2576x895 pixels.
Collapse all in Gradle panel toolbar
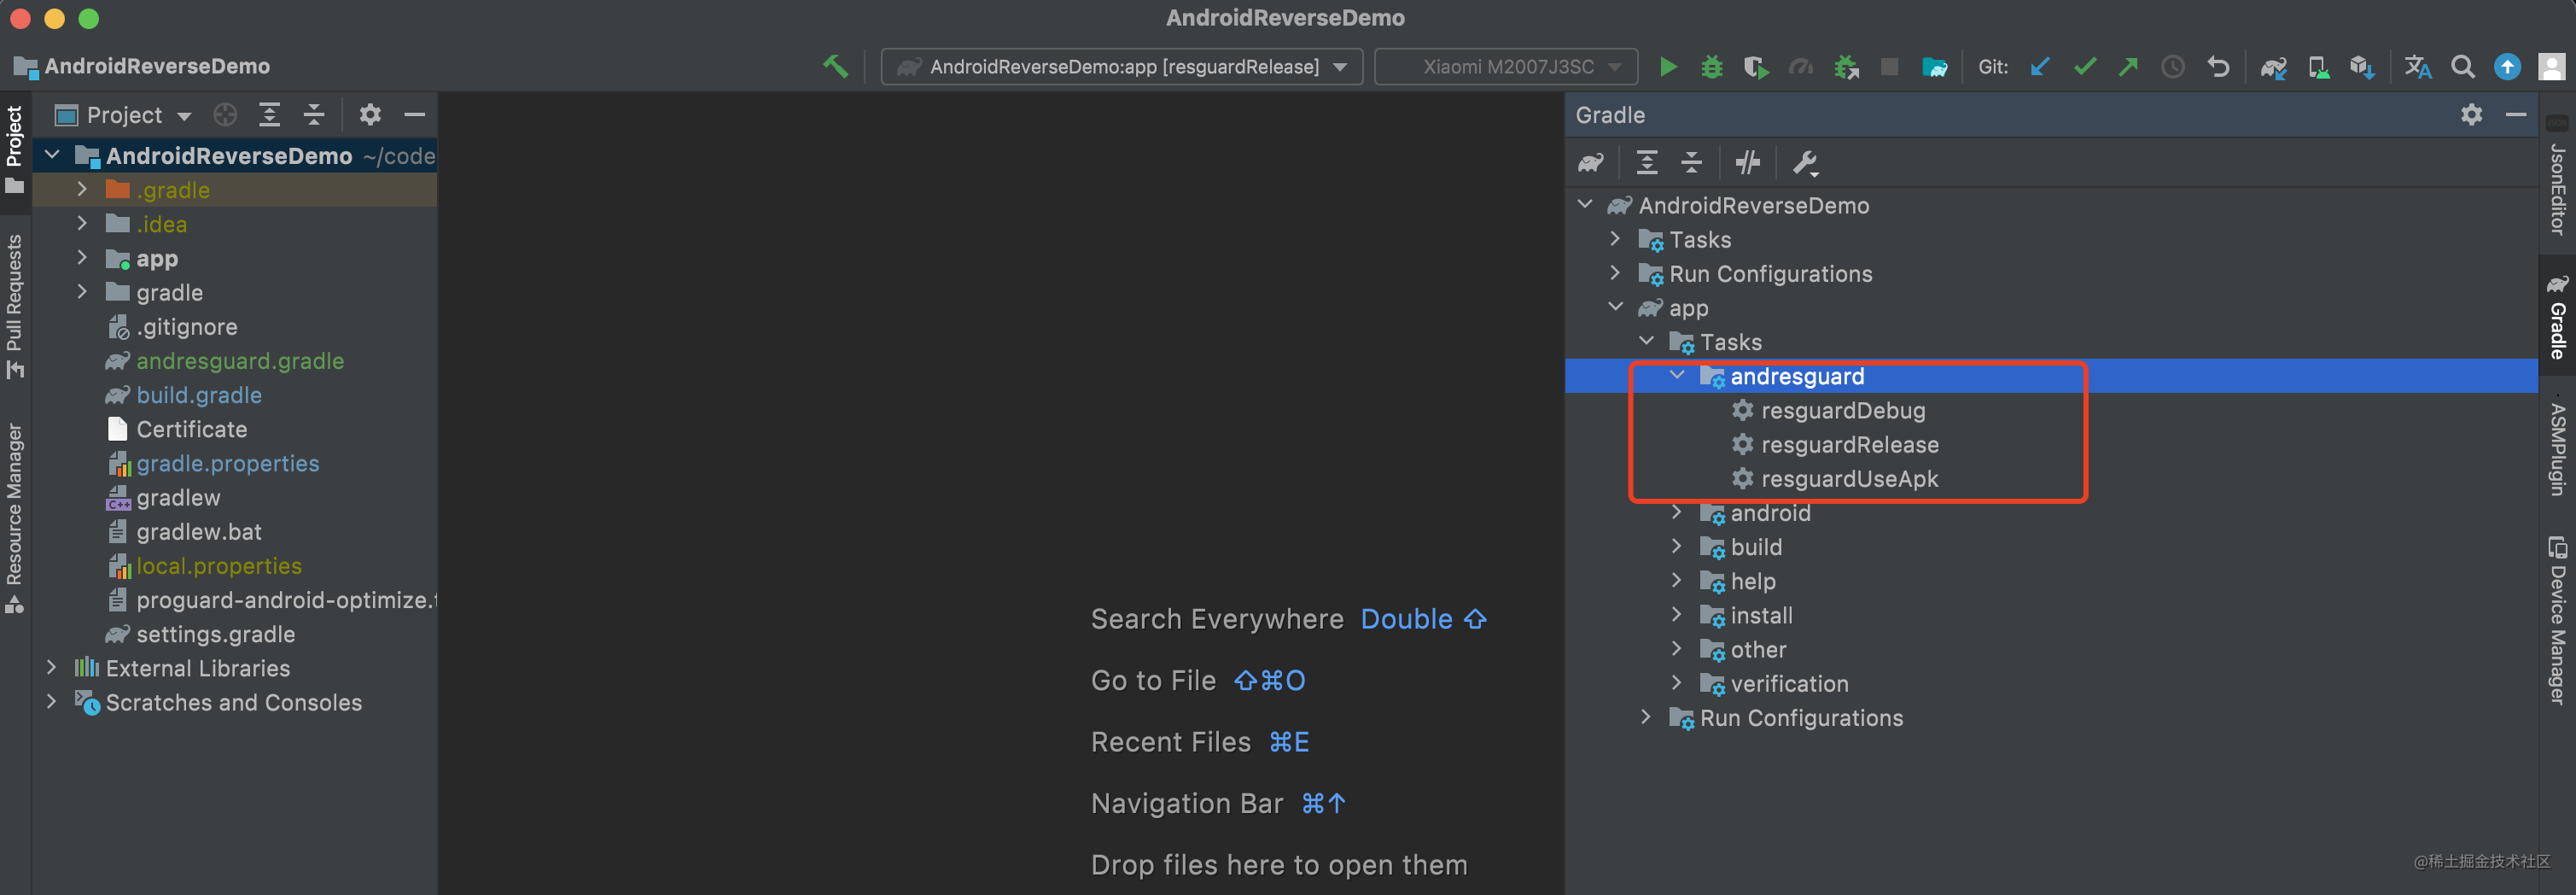1691,162
